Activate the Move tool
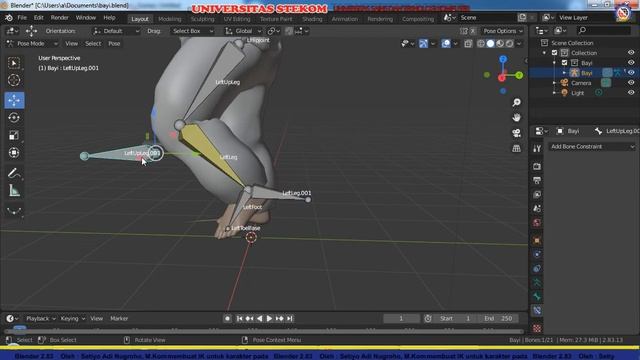640x360 pixels. (14, 100)
